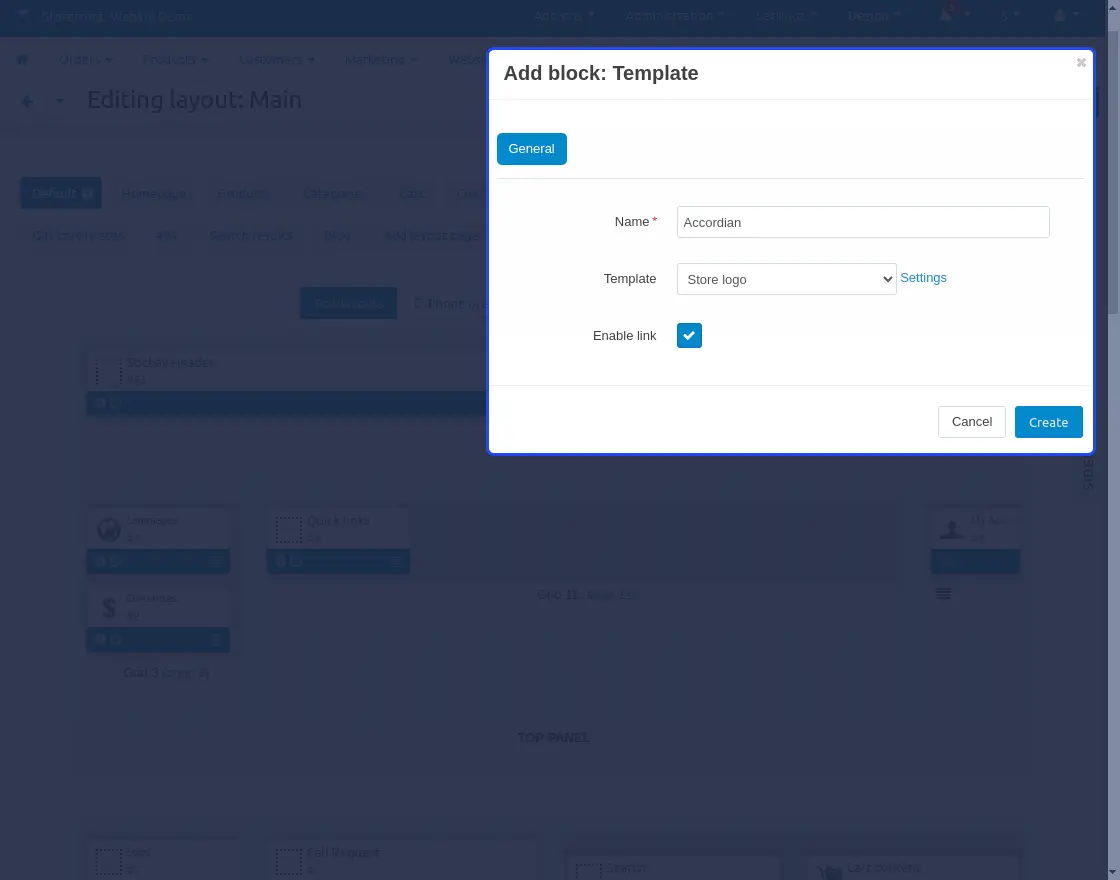The height and width of the screenshot is (880, 1120).
Task: Open the Grid 11 hamburger menu icon
Action: tap(943, 594)
